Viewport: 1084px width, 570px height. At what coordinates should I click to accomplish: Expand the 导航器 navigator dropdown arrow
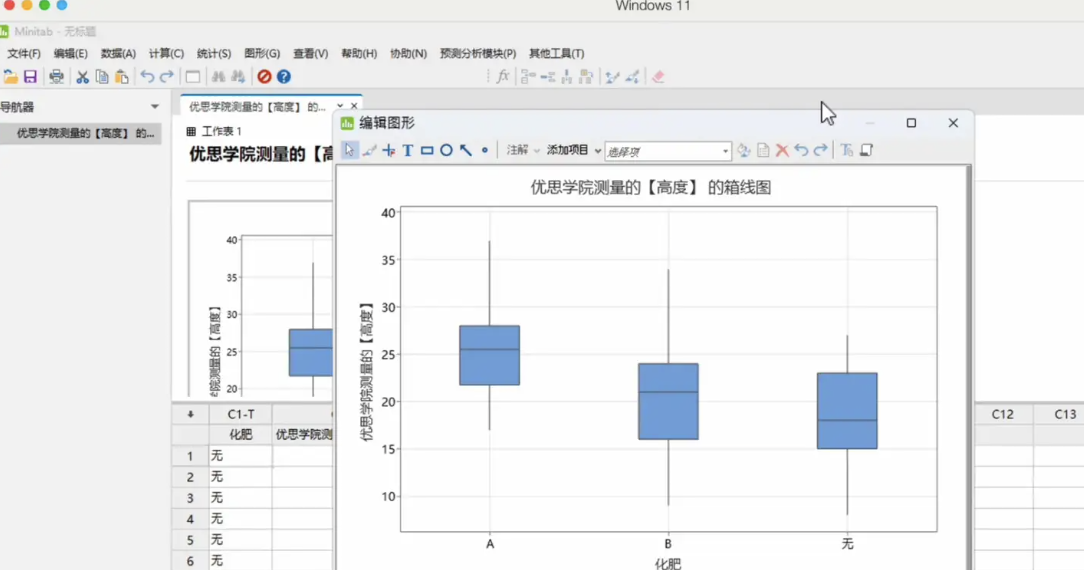(x=155, y=106)
